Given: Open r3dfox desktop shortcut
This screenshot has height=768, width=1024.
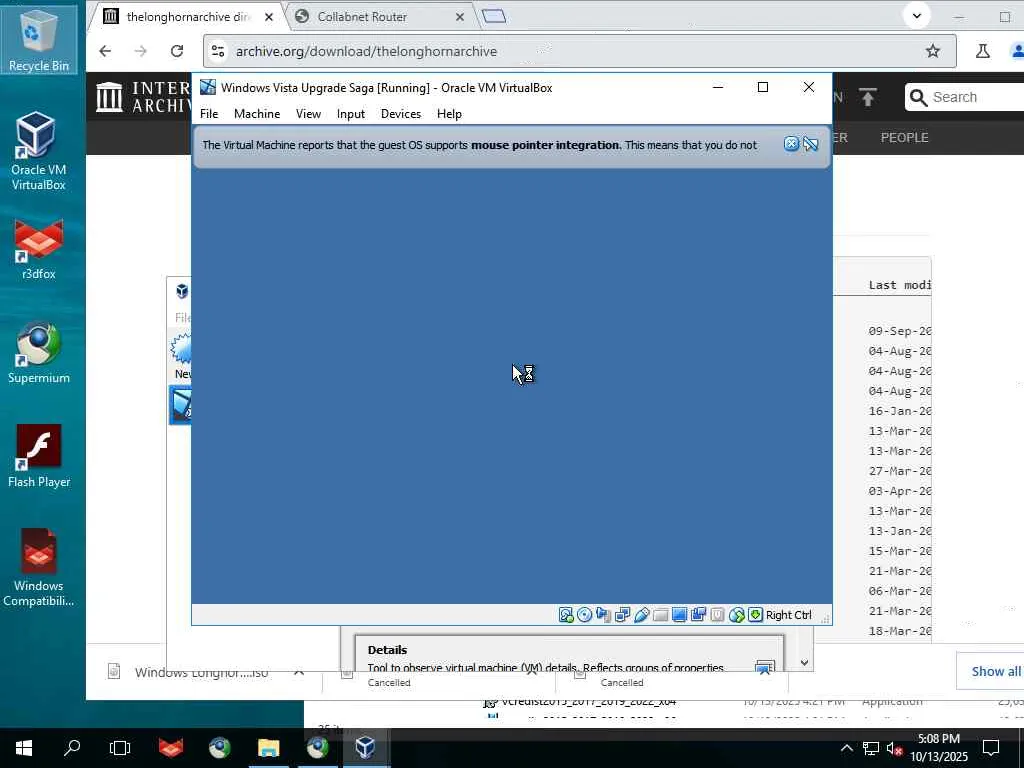Looking at the screenshot, I should click(x=39, y=249).
